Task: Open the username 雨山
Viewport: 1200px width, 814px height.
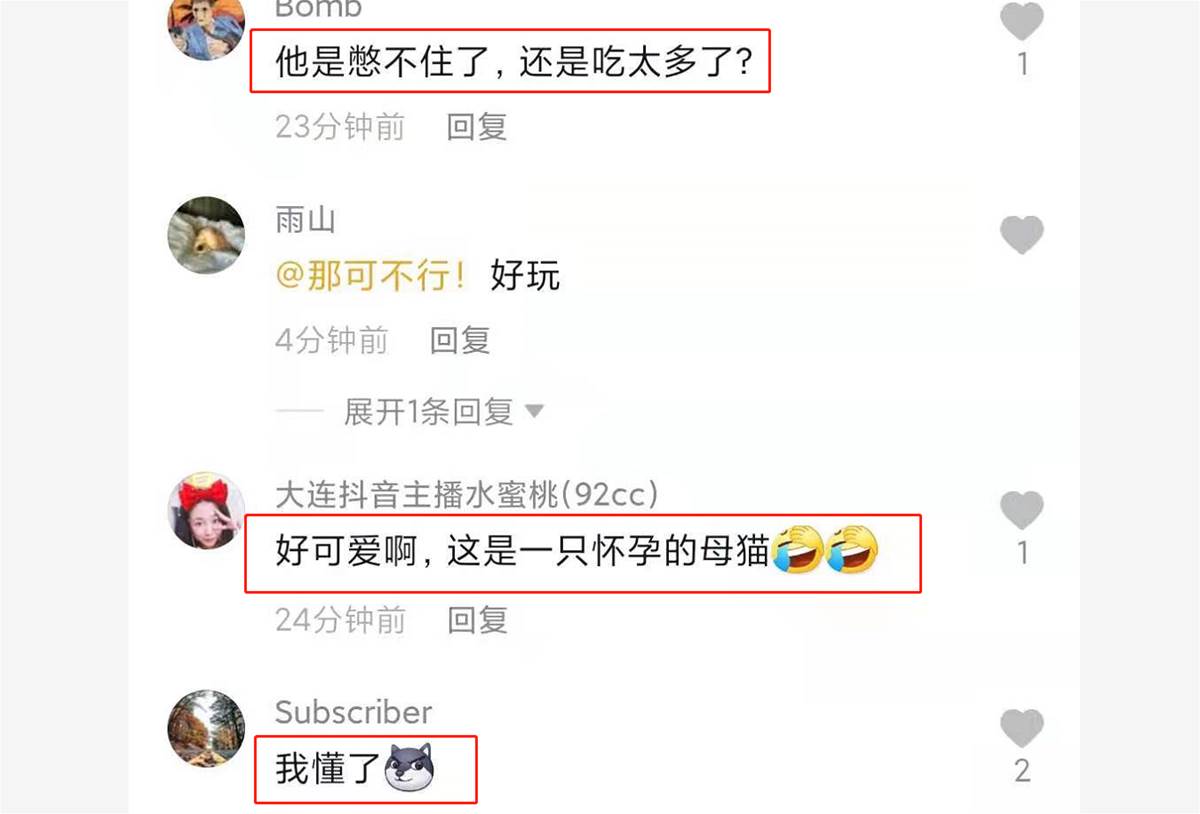Action: point(305,220)
